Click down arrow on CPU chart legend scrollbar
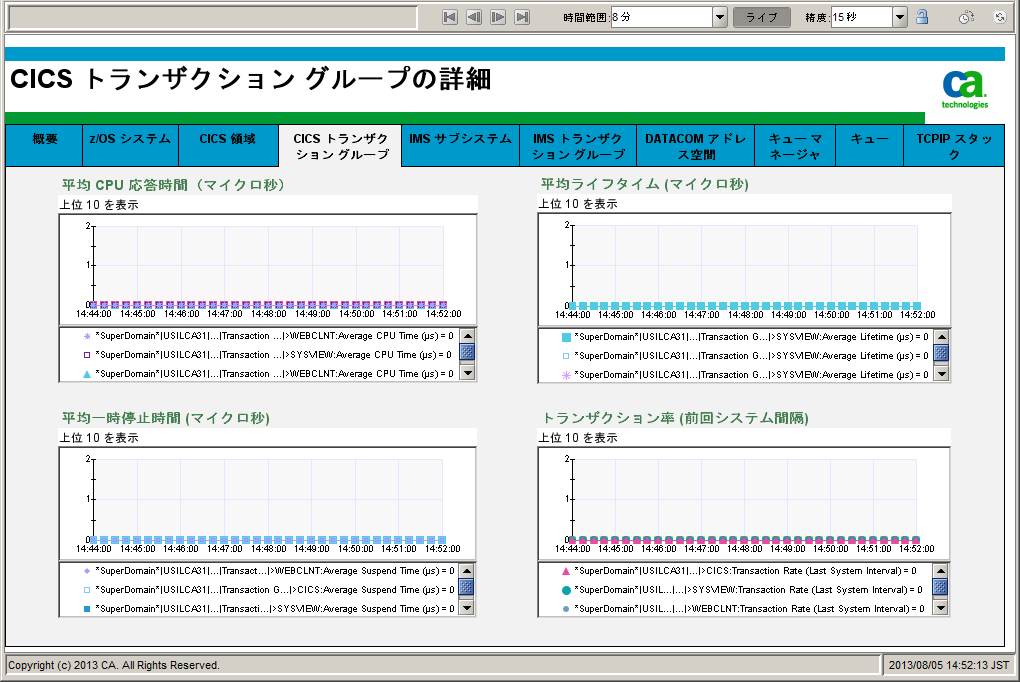This screenshot has height=682, width=1020. [466, 375]
